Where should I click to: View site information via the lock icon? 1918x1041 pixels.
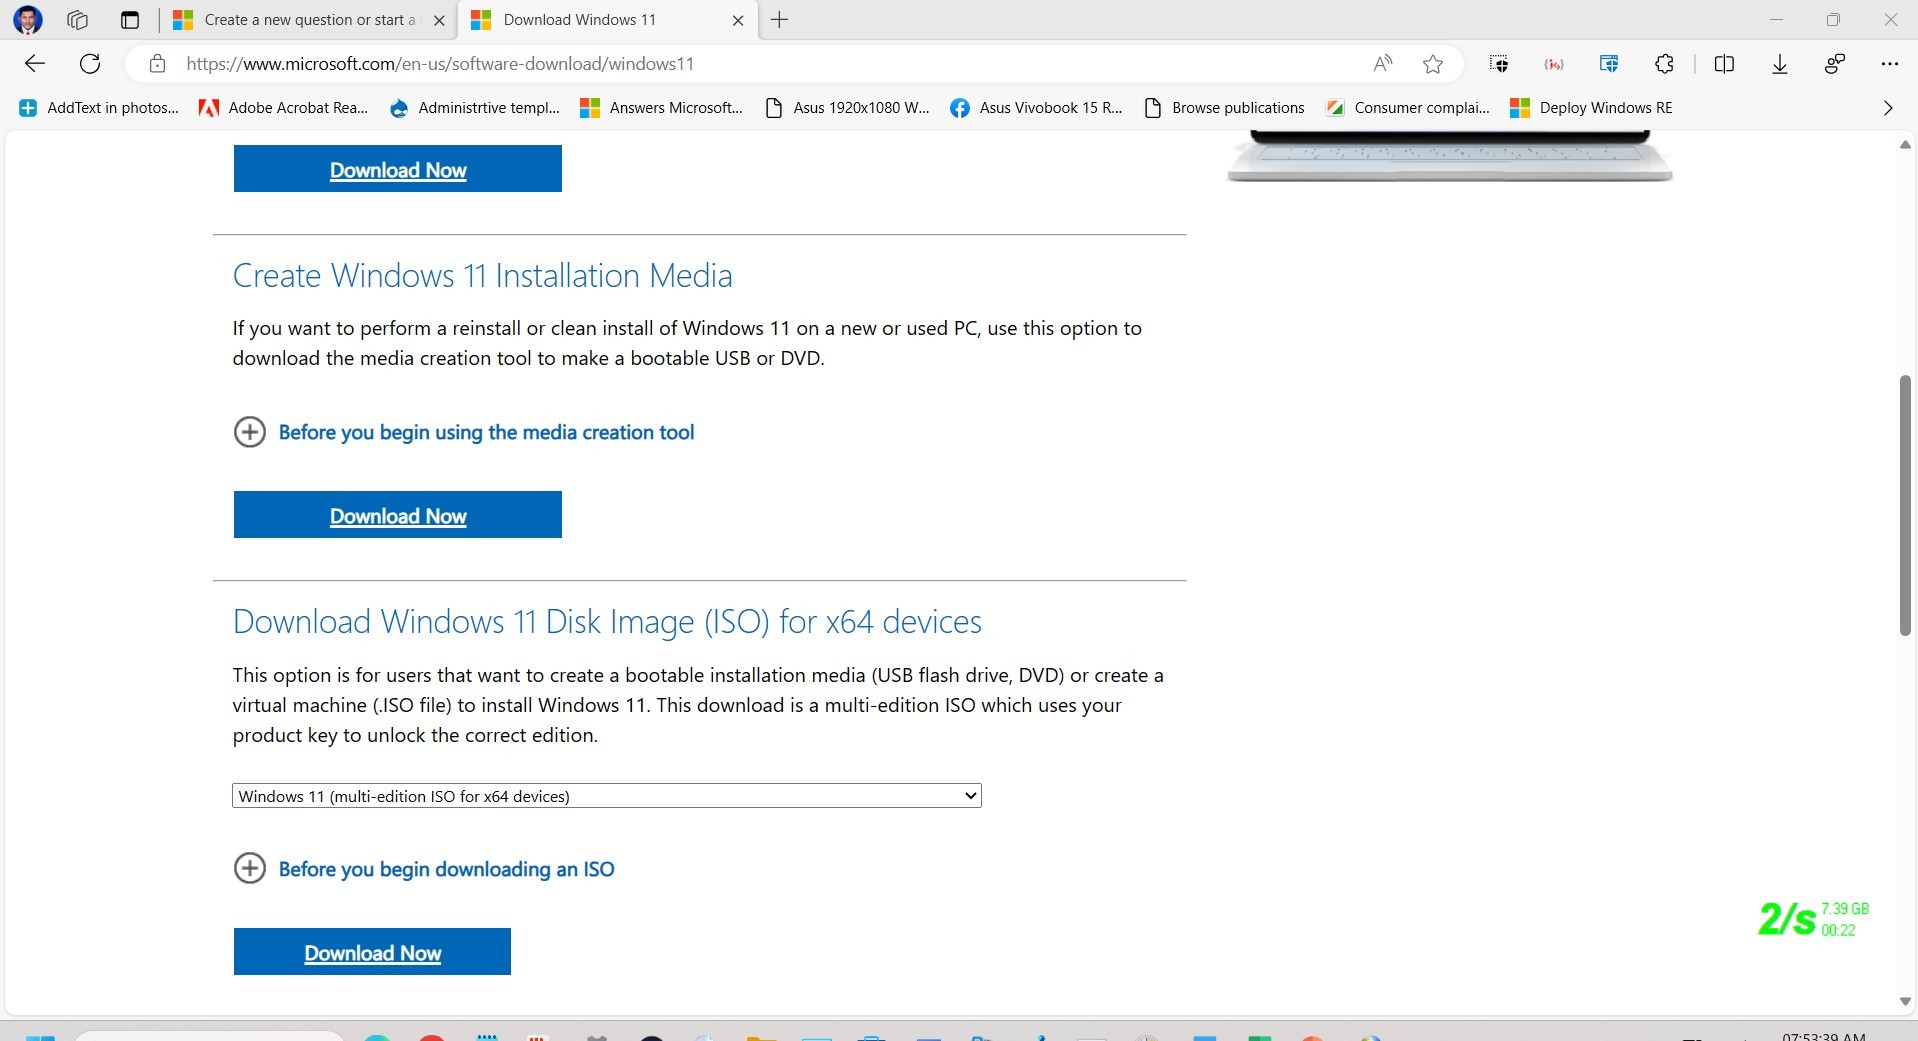click(x=157, y=64)
